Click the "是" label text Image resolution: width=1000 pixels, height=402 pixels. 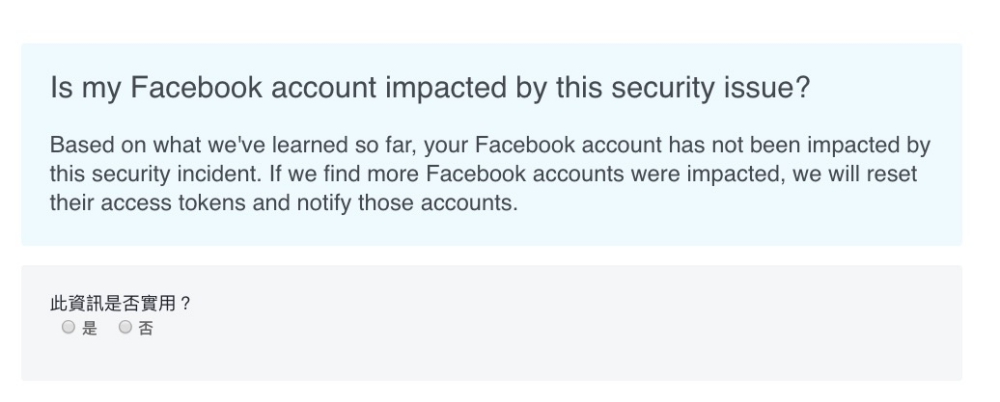pos(90,328)
